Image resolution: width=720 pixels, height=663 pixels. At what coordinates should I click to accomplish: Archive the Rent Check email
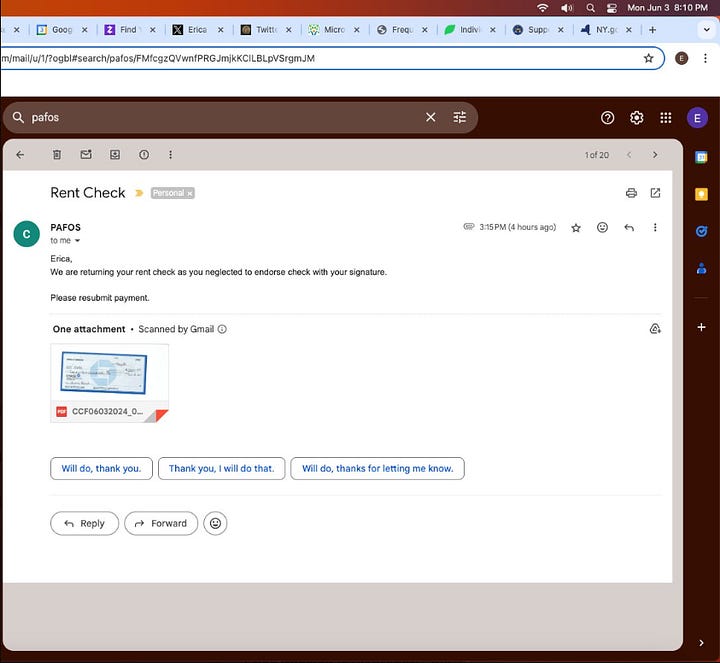pyautogui.click(x=115, y=155)
